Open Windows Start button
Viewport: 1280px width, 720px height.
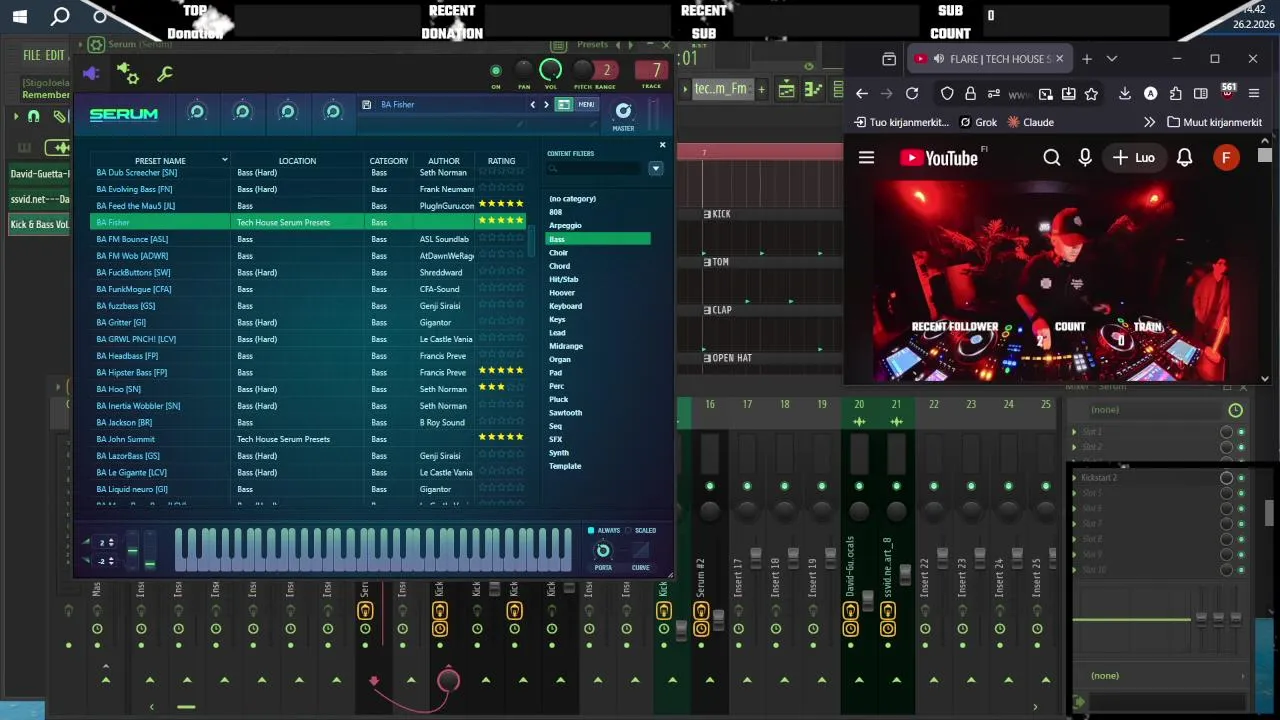(x=20, y=16)
